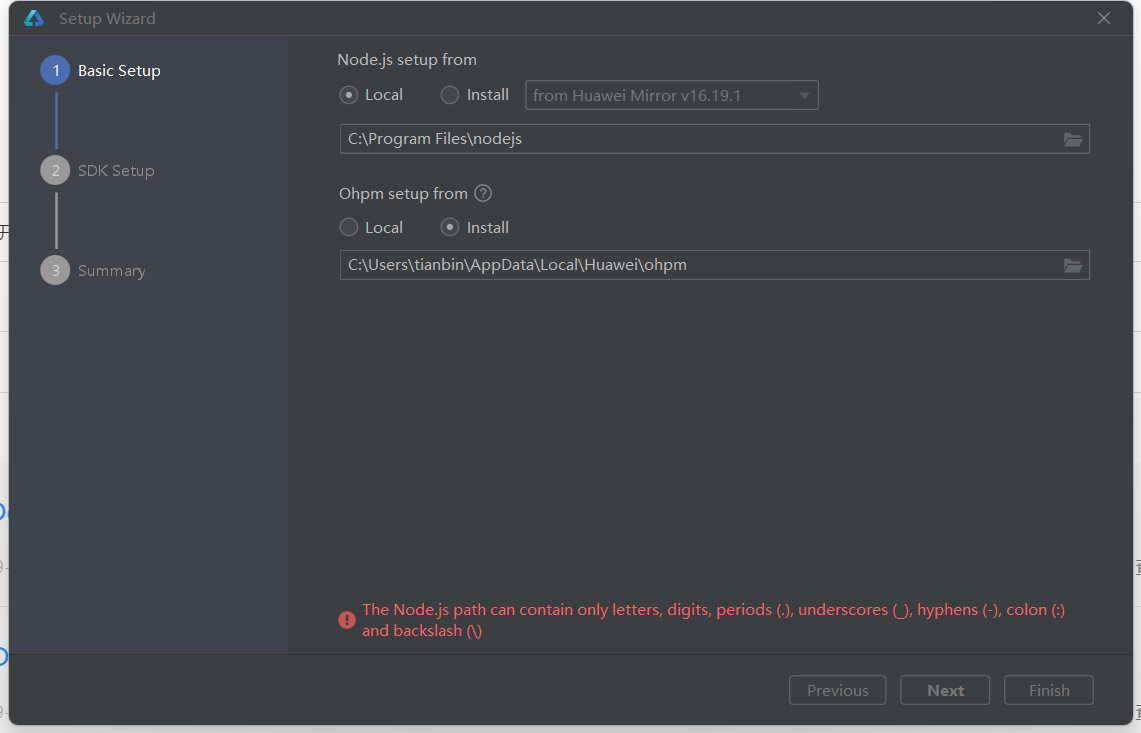Go to Basic Setup step
Viewport: 1141px width, 733px height.
click(x=101, y=71)
